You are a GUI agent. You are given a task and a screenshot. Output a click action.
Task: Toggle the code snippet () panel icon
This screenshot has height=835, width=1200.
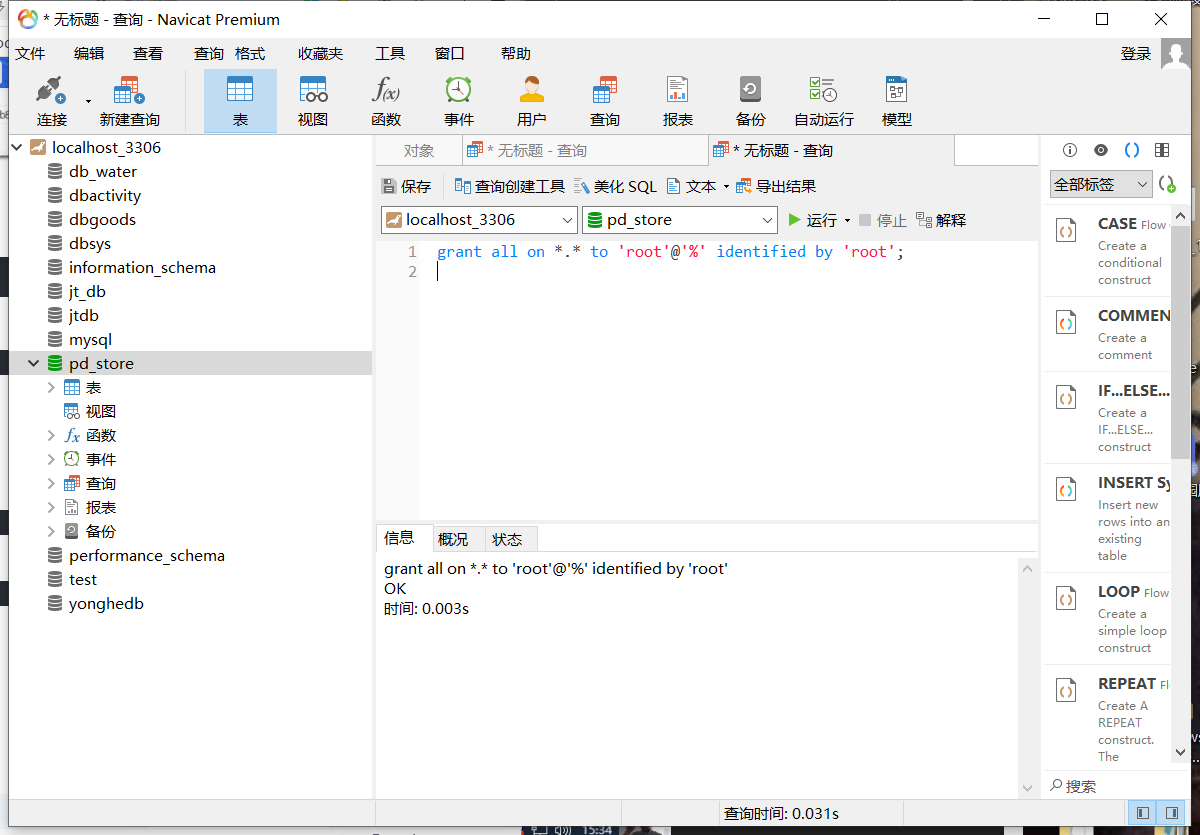pos(1131,149)
